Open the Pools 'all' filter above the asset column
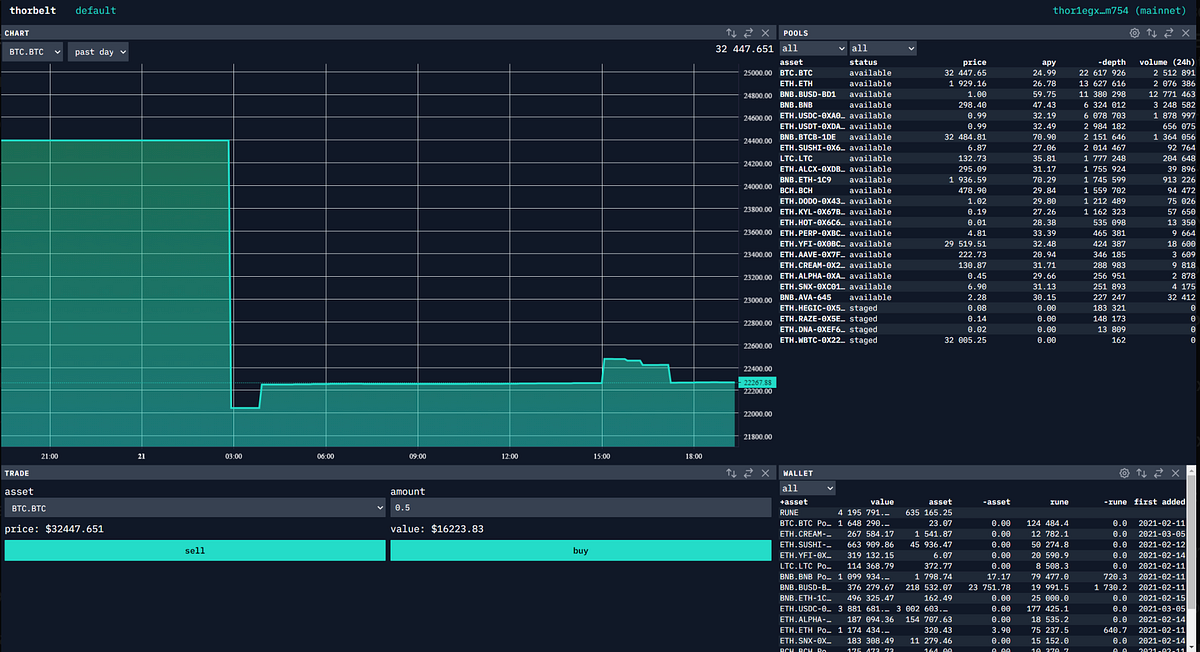1200x652 pixels. 813,48
